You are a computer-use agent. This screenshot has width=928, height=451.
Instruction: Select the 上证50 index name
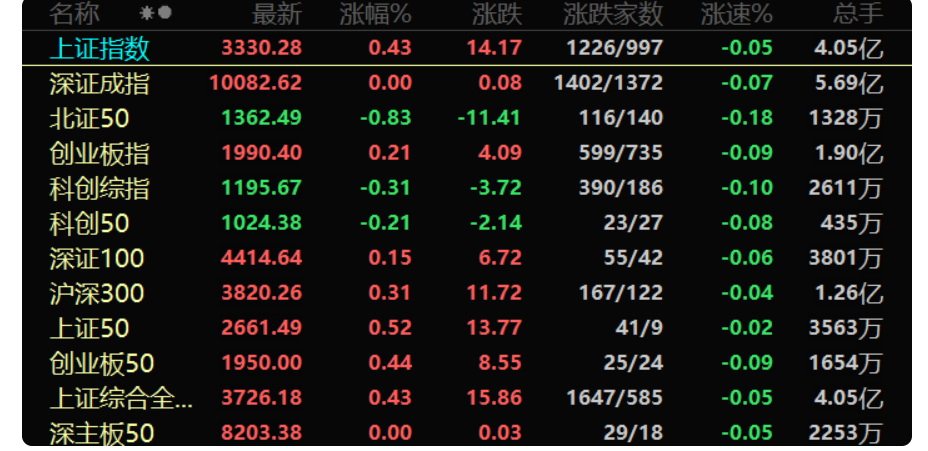89,327
